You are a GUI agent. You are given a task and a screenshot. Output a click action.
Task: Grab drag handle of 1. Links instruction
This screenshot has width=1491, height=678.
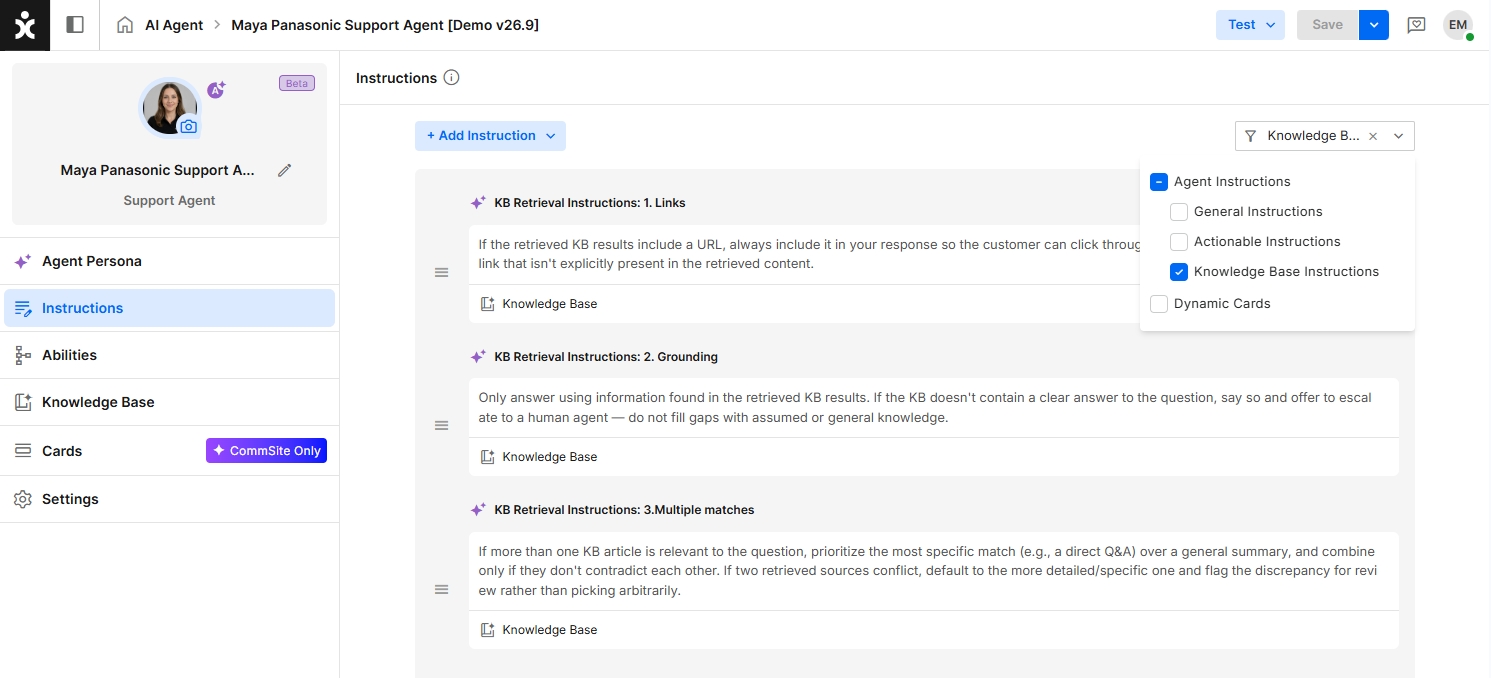pos(441,272)
